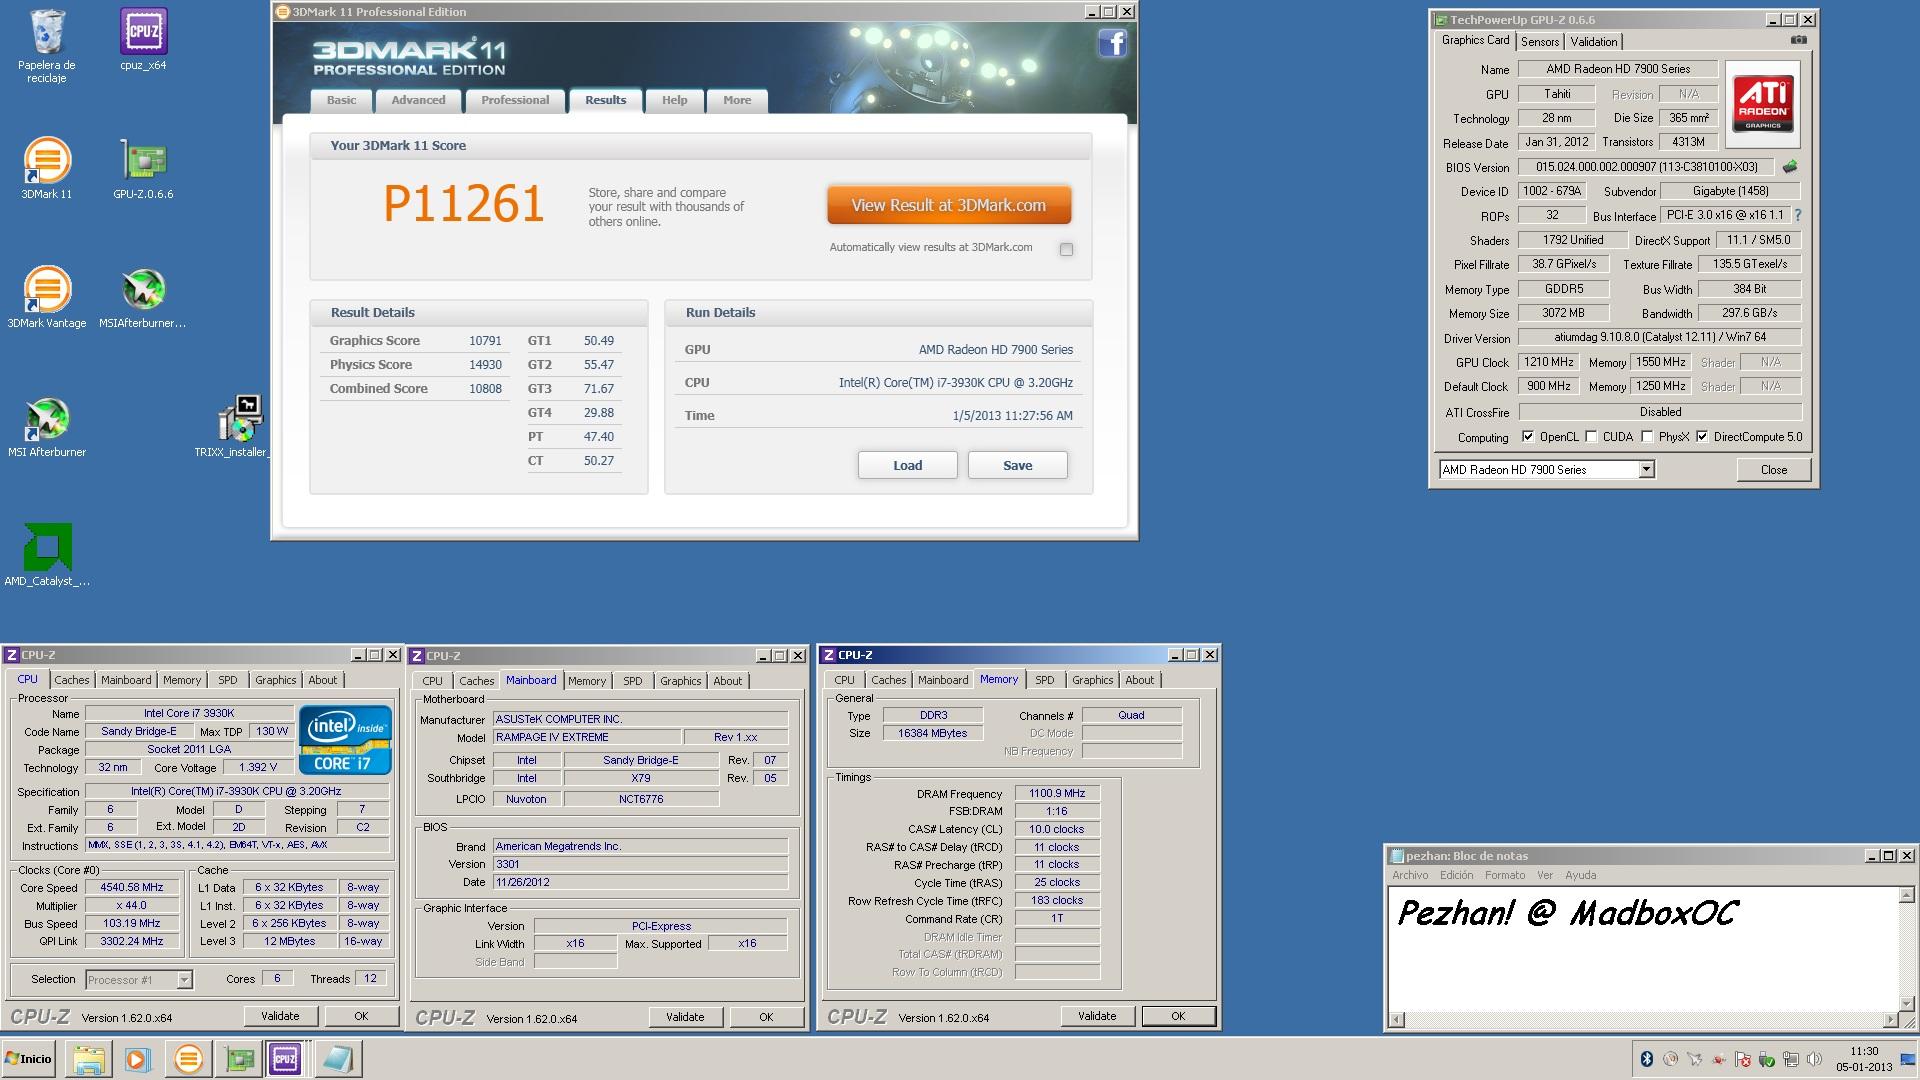Screen dimensions: 1920x1080
Task: Select the AMD_Catalyst desktop icon
Action: 46,555
